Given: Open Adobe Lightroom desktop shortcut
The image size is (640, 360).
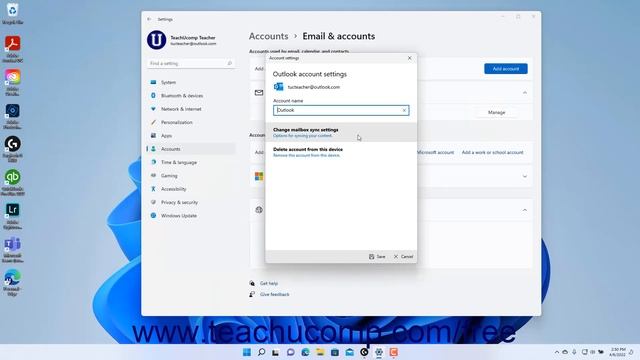Looking at the screenshot, I should [x=12, y=211].
